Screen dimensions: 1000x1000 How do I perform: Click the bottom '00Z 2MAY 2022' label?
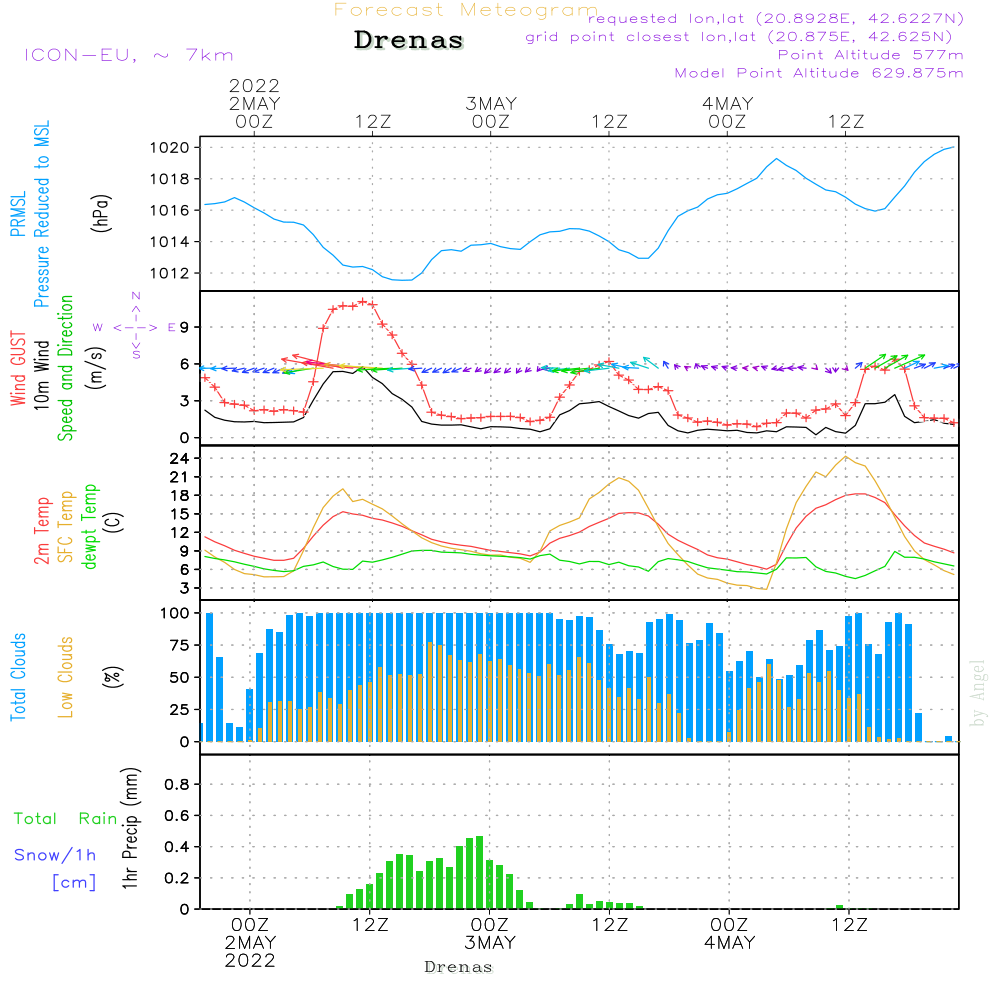click(x=250, y=943)
